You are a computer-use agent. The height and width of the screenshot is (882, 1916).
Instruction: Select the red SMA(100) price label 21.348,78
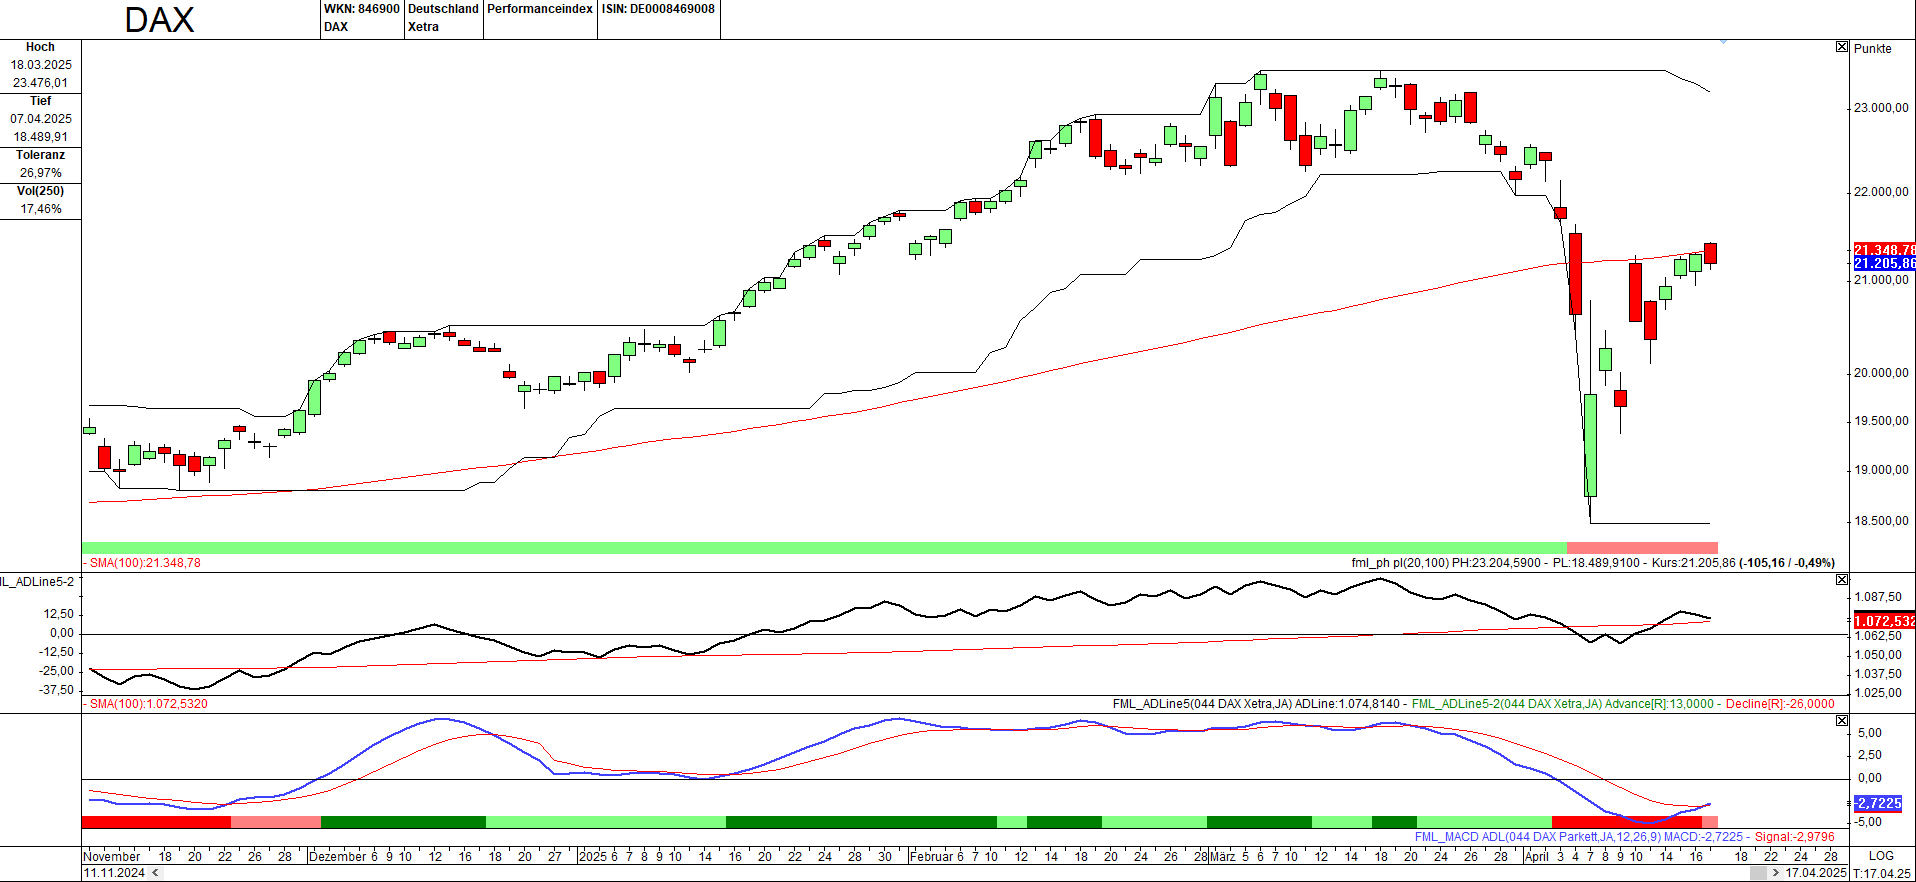point(1884,250)
